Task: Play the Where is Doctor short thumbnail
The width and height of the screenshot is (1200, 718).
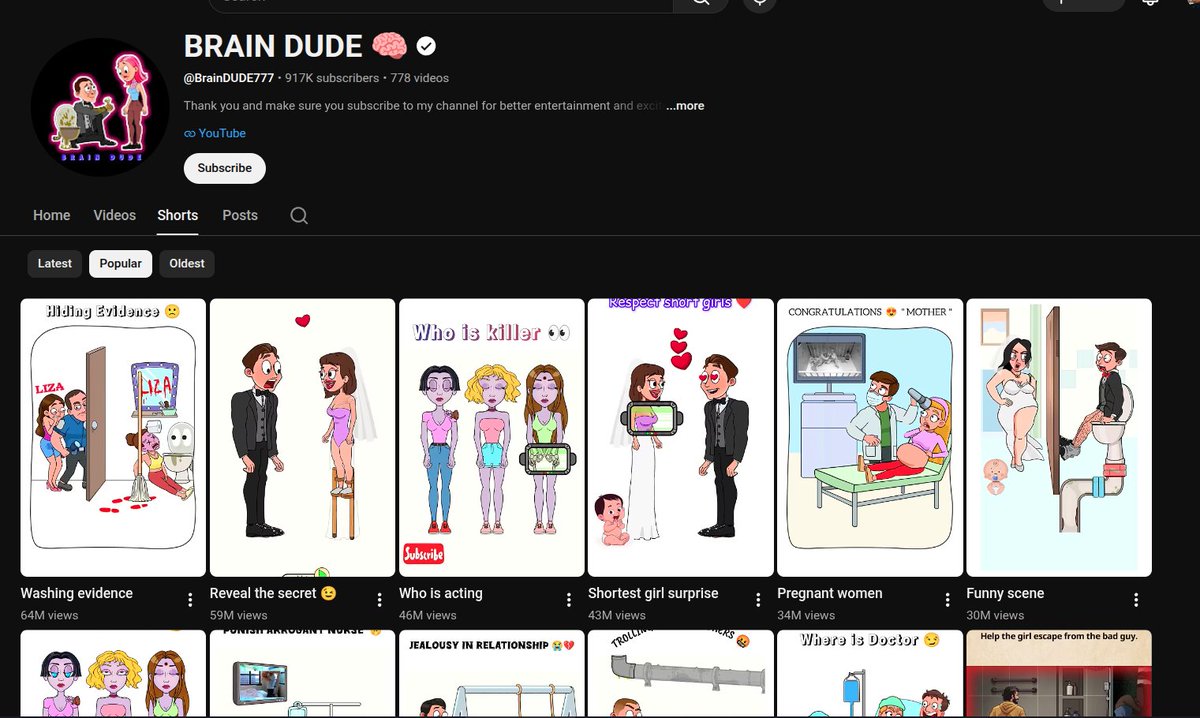Action: [870, 674]
